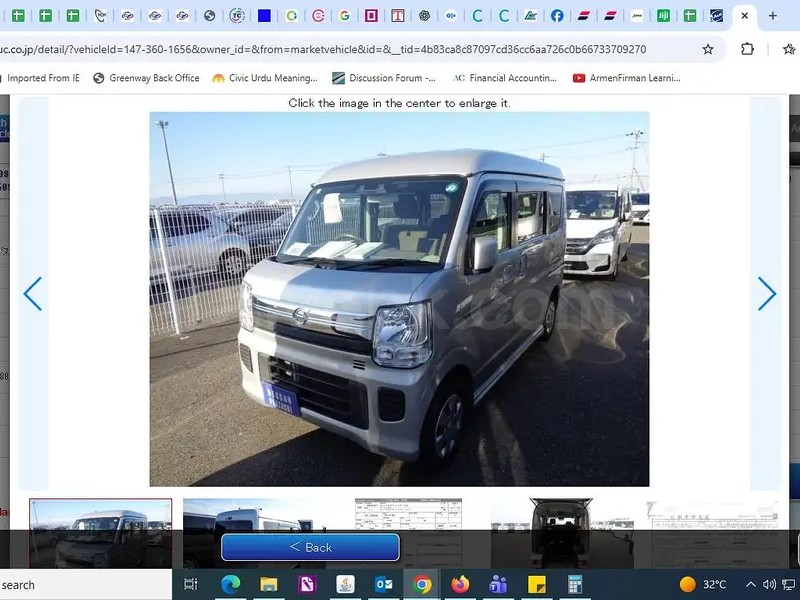Image resolution: width=800 pixels, height=600 pixels.
Task: Switch to the tab left of the active tab
Action: point(717,16)
